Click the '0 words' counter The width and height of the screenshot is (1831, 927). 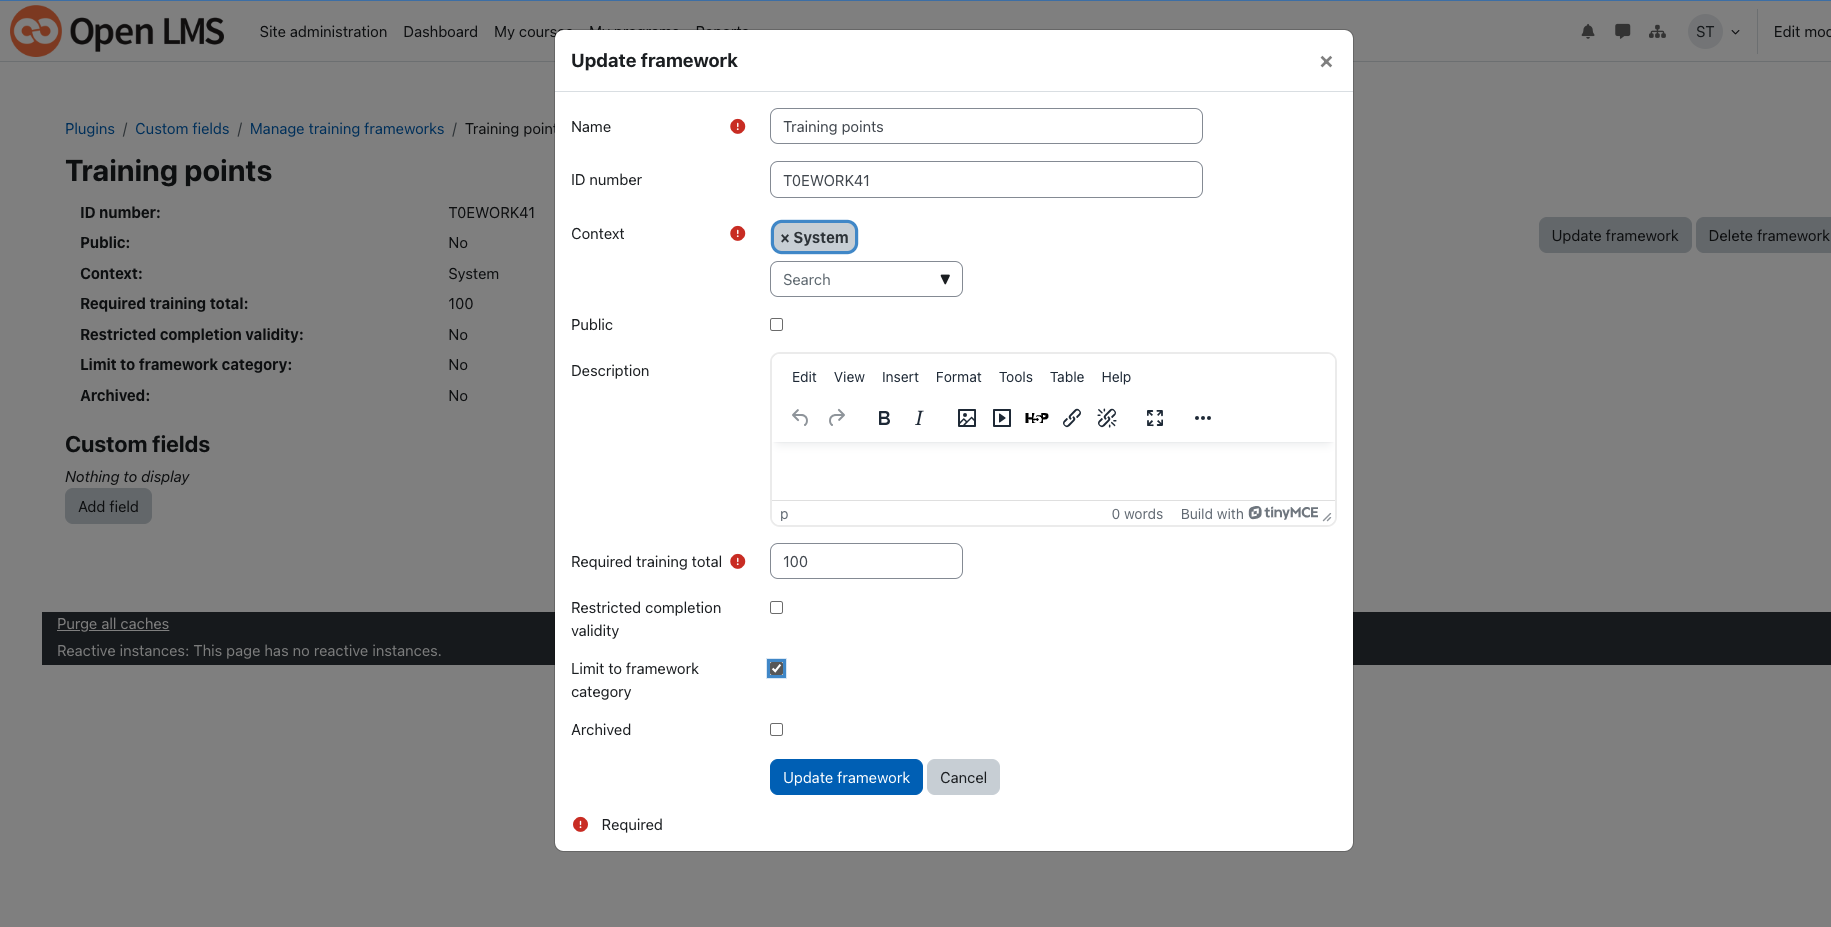[x=1137, y=514]
